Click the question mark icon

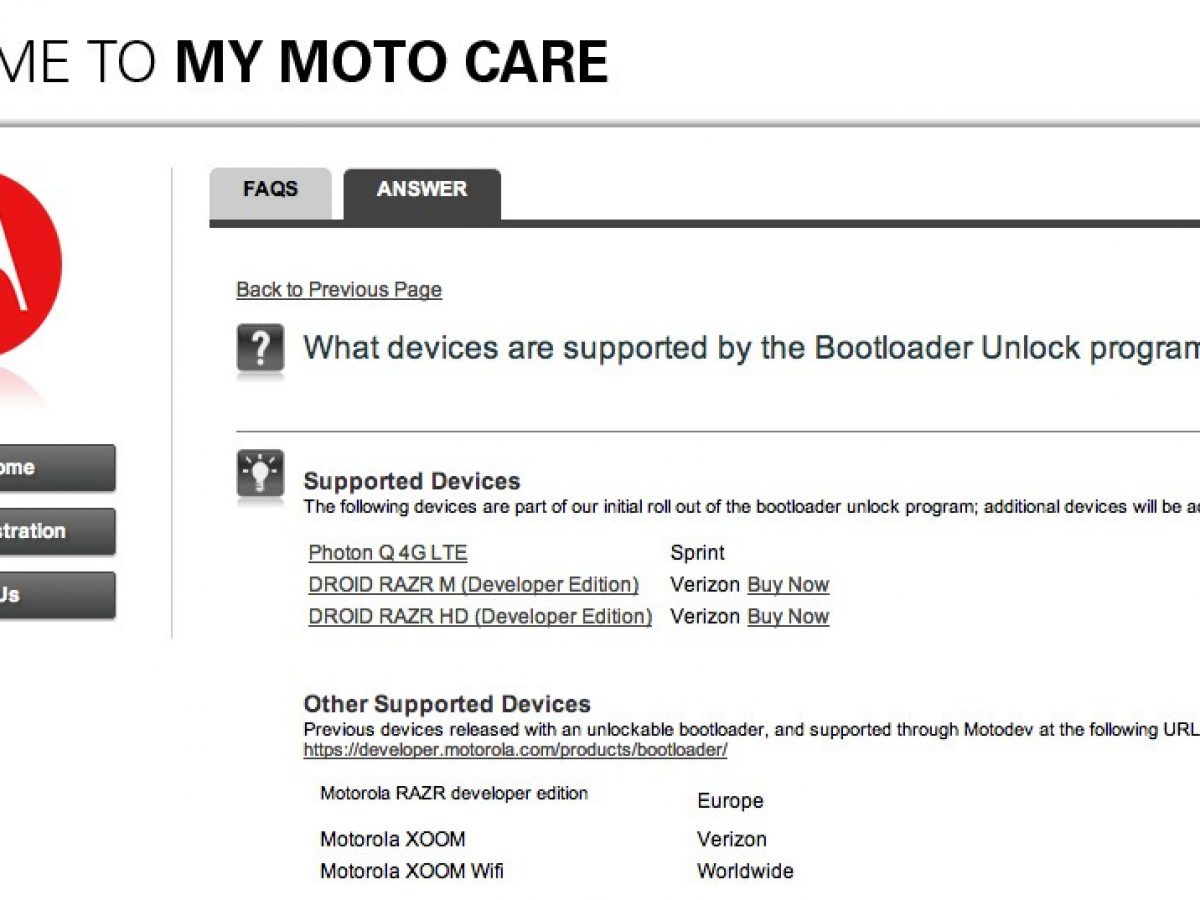click(260, 348)
